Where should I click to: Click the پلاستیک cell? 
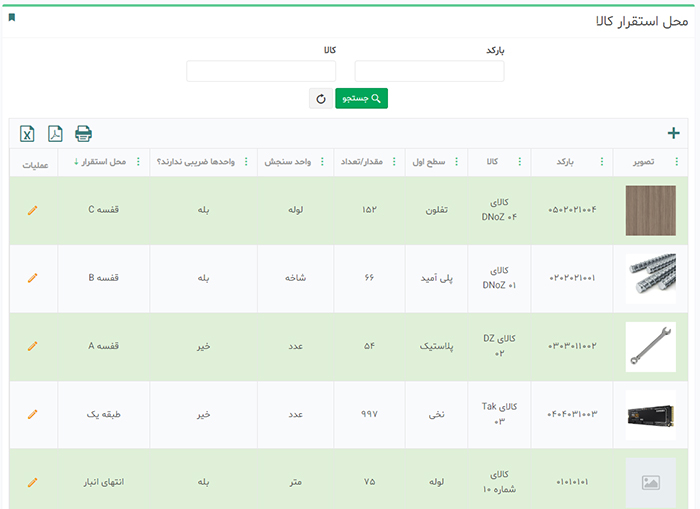436,346
